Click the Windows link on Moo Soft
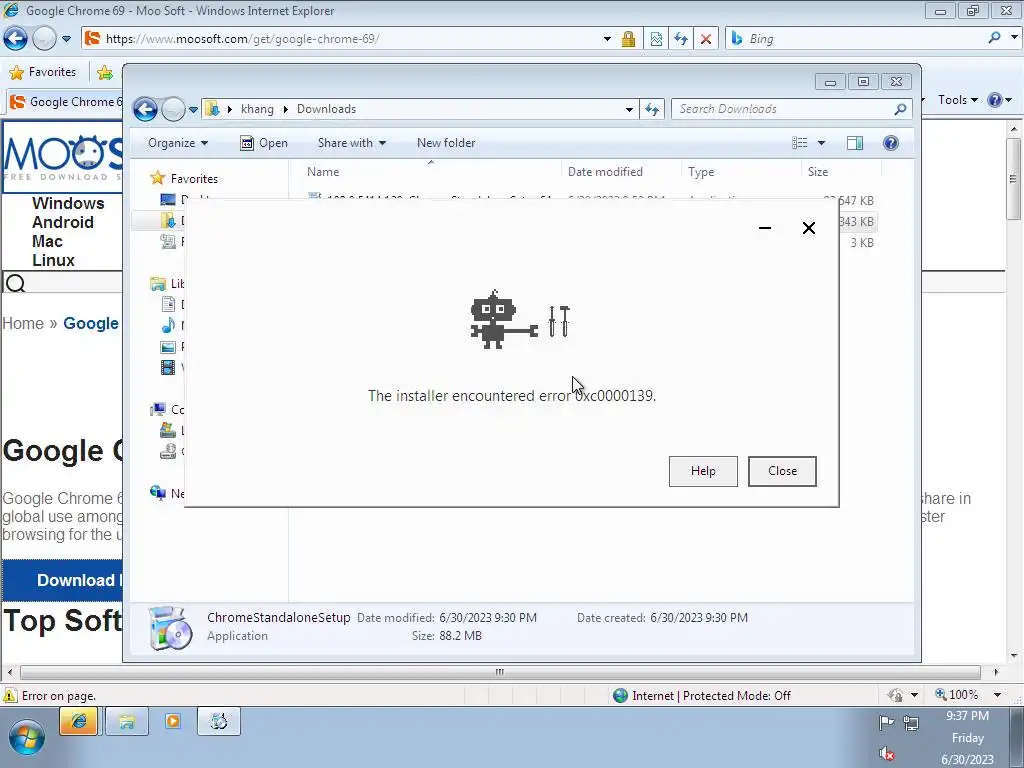Image resolution: width=1024 pixels, height=768 pixels. click(68, 203)
